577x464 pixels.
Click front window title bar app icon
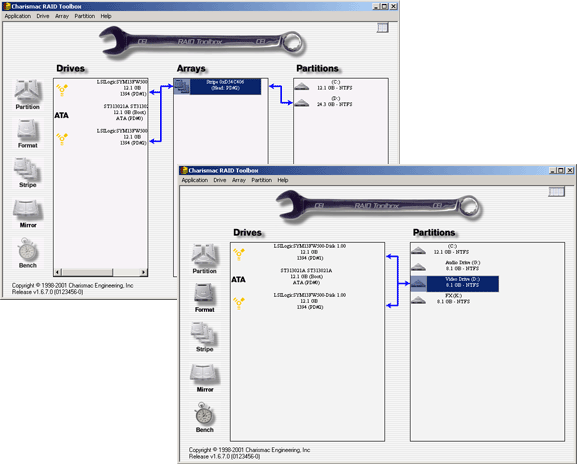point(184,170)
